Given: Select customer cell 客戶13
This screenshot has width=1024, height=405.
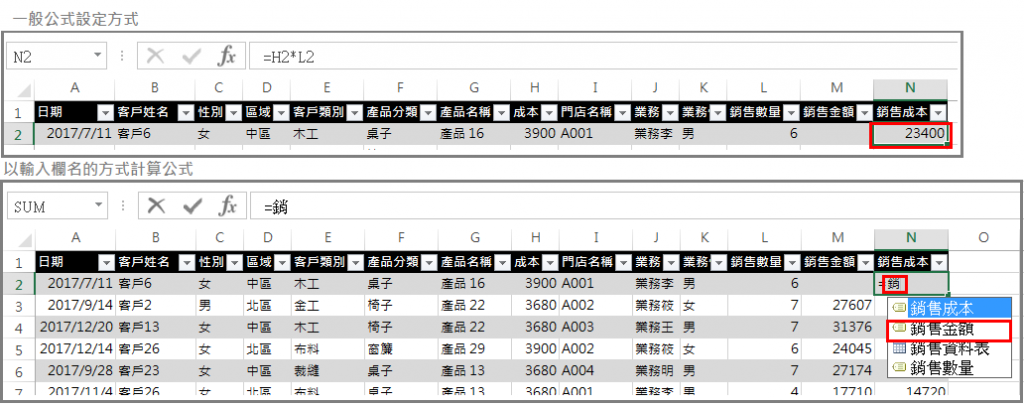Looking at the screenshot, I should (155, 327).
